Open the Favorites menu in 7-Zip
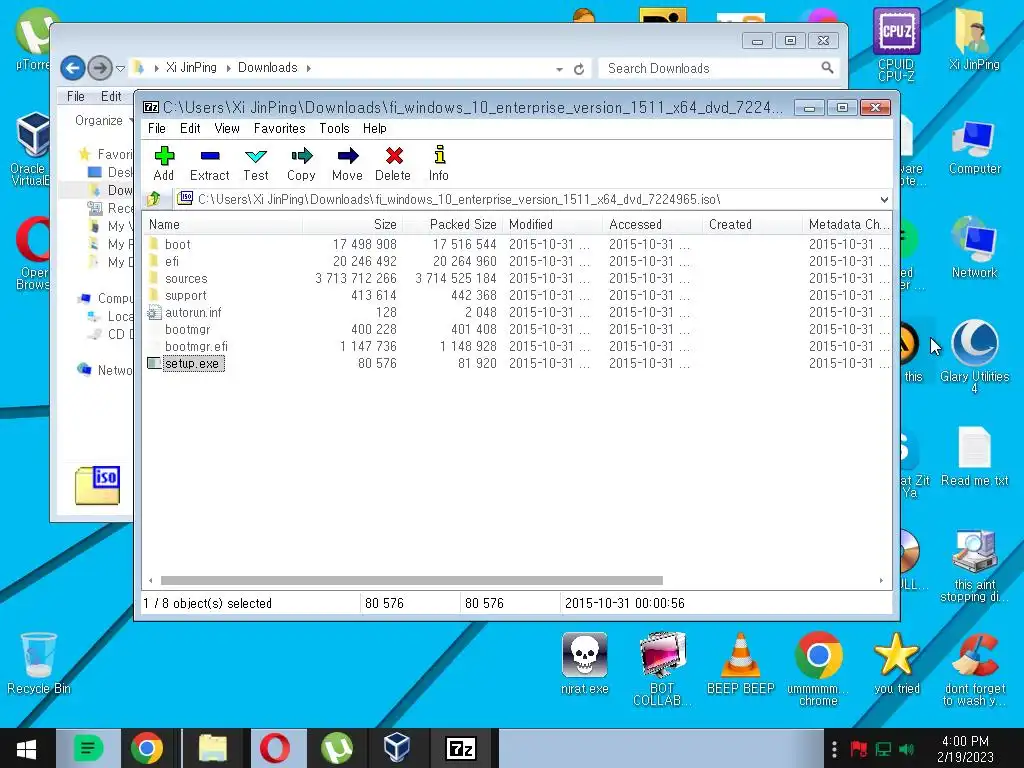The height and width of the screenshot is (768, 1024). point(280,129)
